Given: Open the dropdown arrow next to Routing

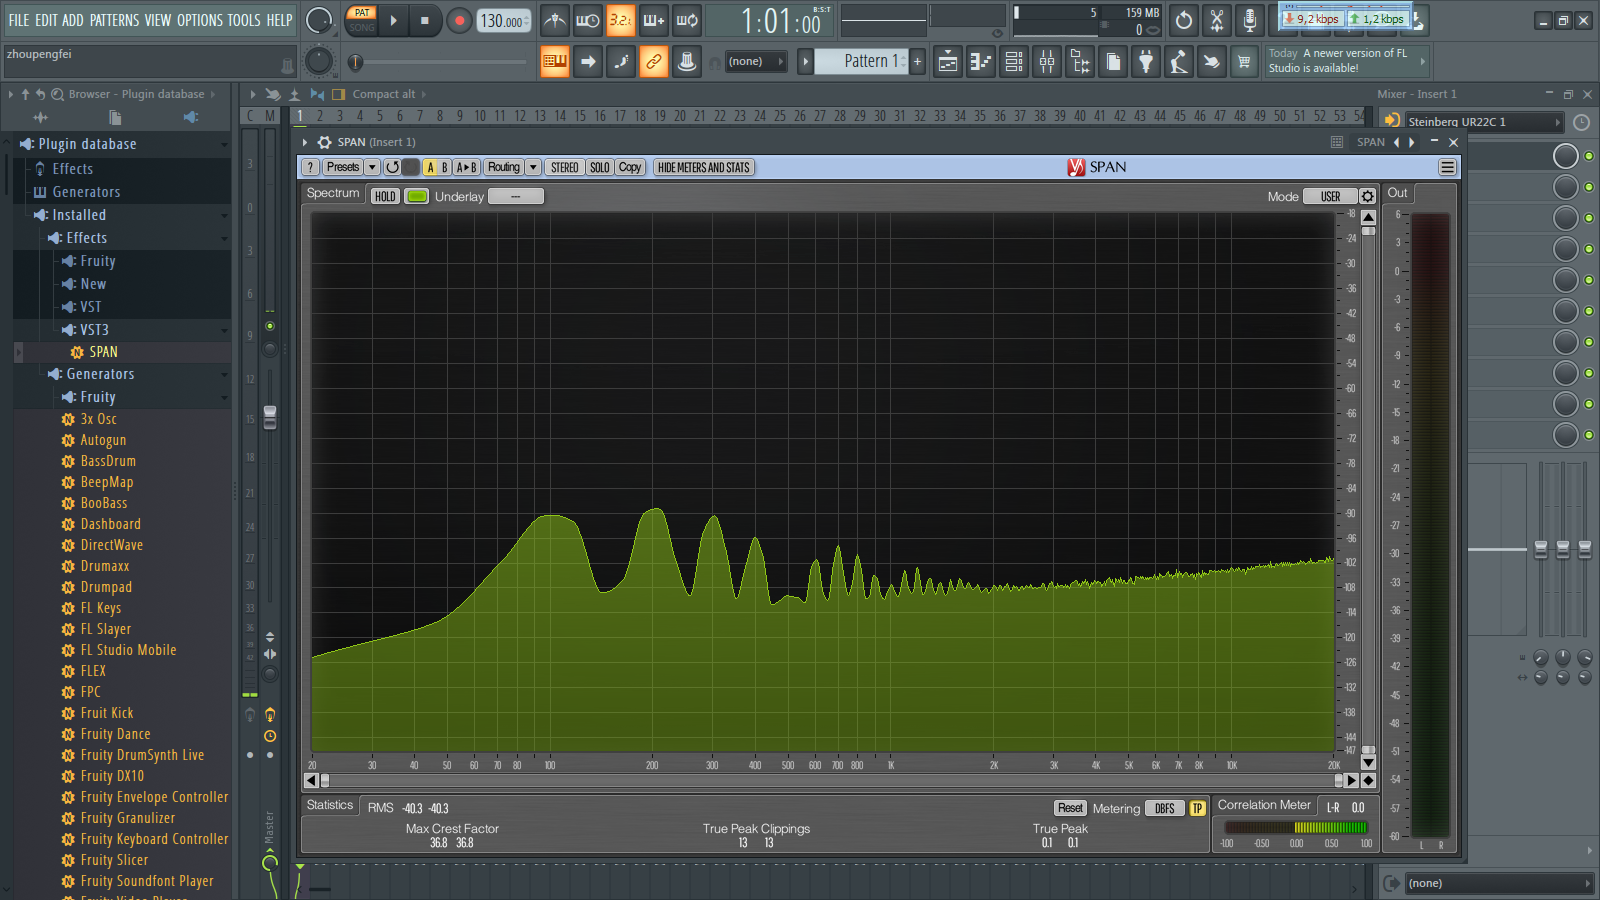Looking at the screenshot, I should point(534,167).
